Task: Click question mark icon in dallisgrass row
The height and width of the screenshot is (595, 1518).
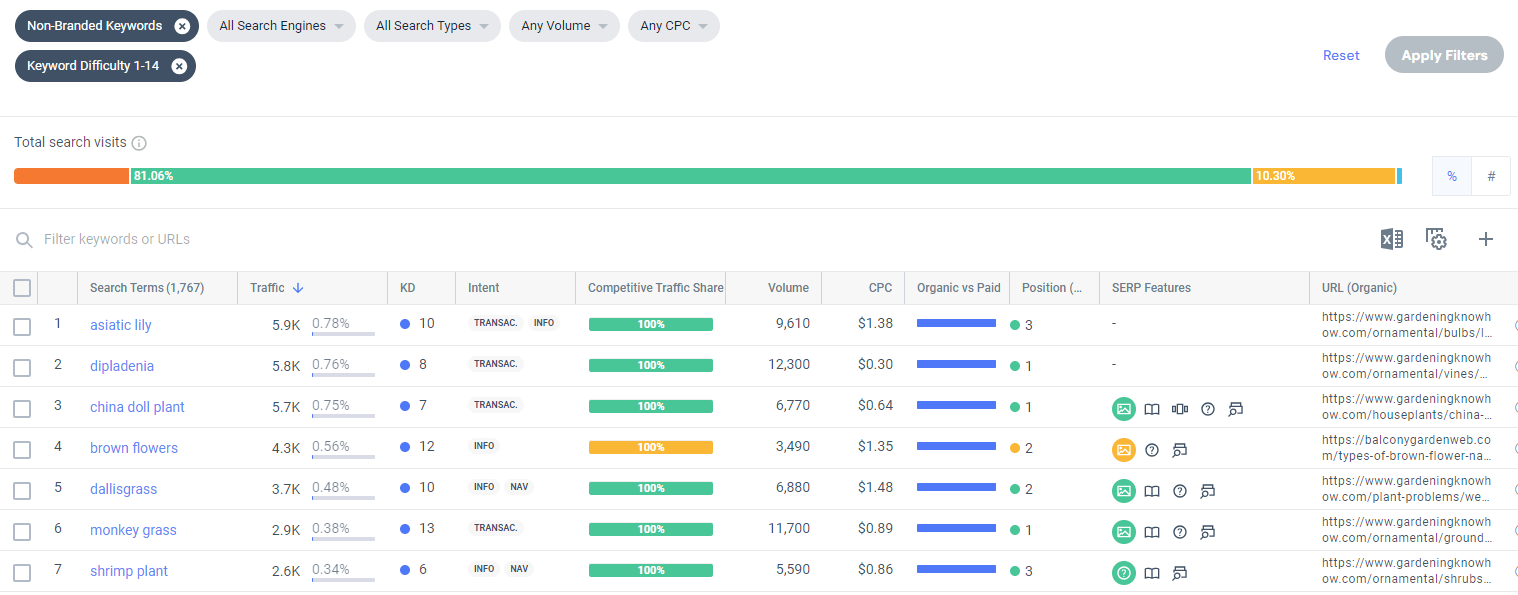Action: click(x=1180, y=491)
